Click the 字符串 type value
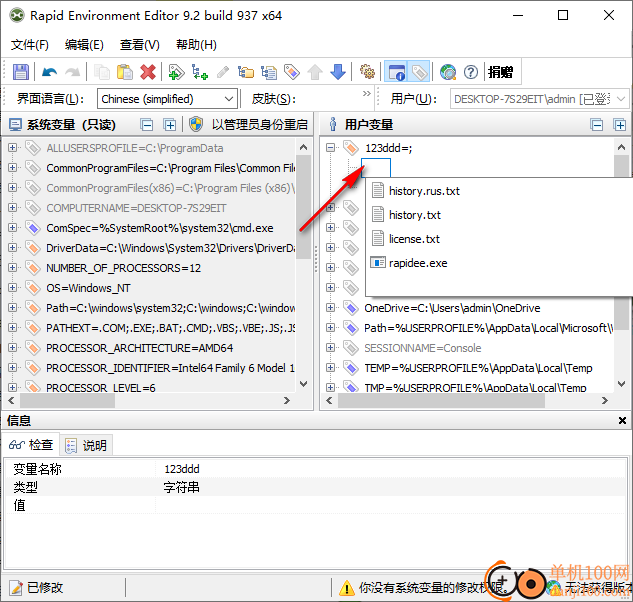633x602 pixels. (x=181, y=487)
